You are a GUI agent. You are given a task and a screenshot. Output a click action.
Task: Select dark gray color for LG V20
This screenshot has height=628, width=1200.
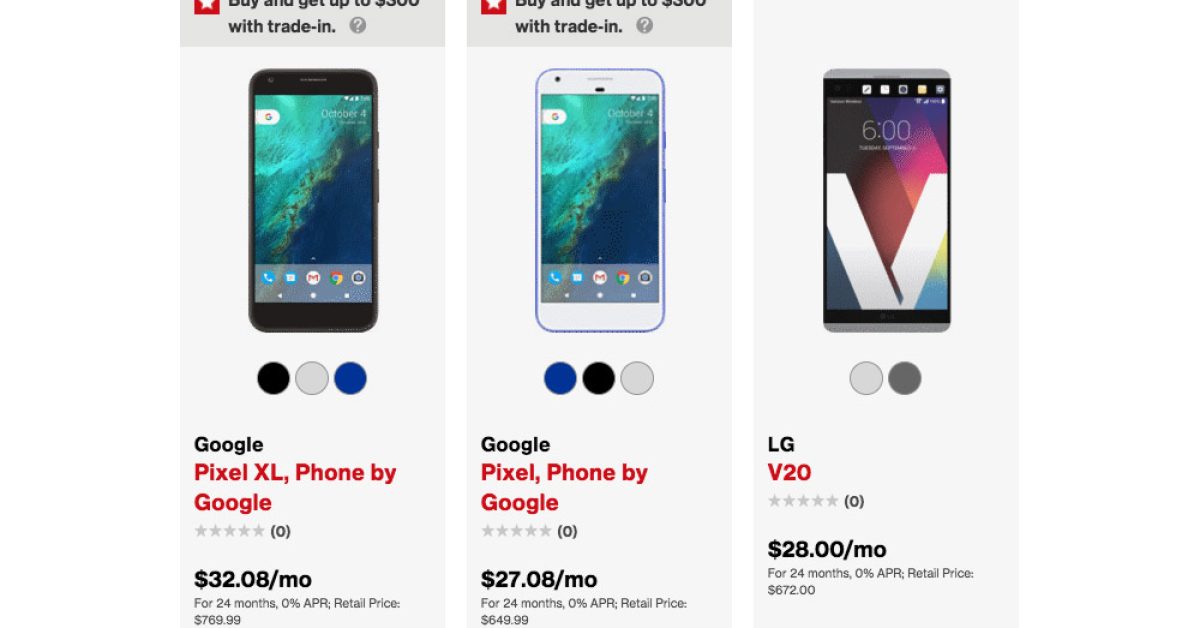(x=904, y=378)
